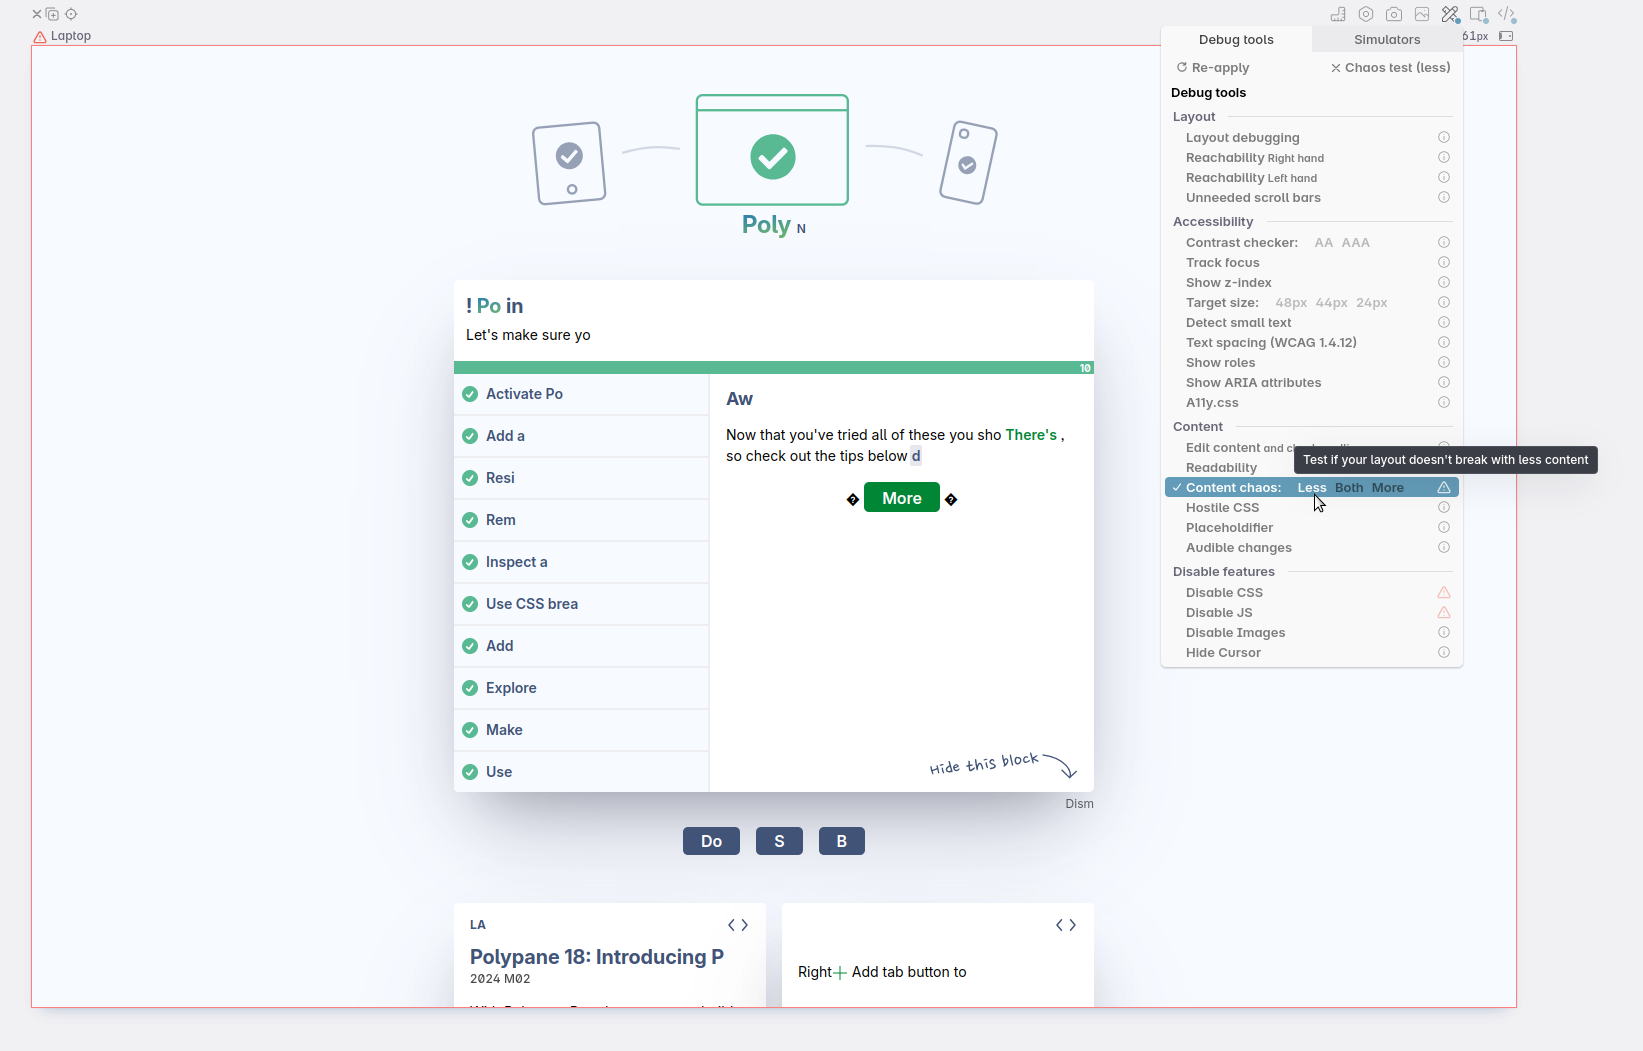
Task: Click previous arrow on the Polypane 18 card
Action: [732, 925]
